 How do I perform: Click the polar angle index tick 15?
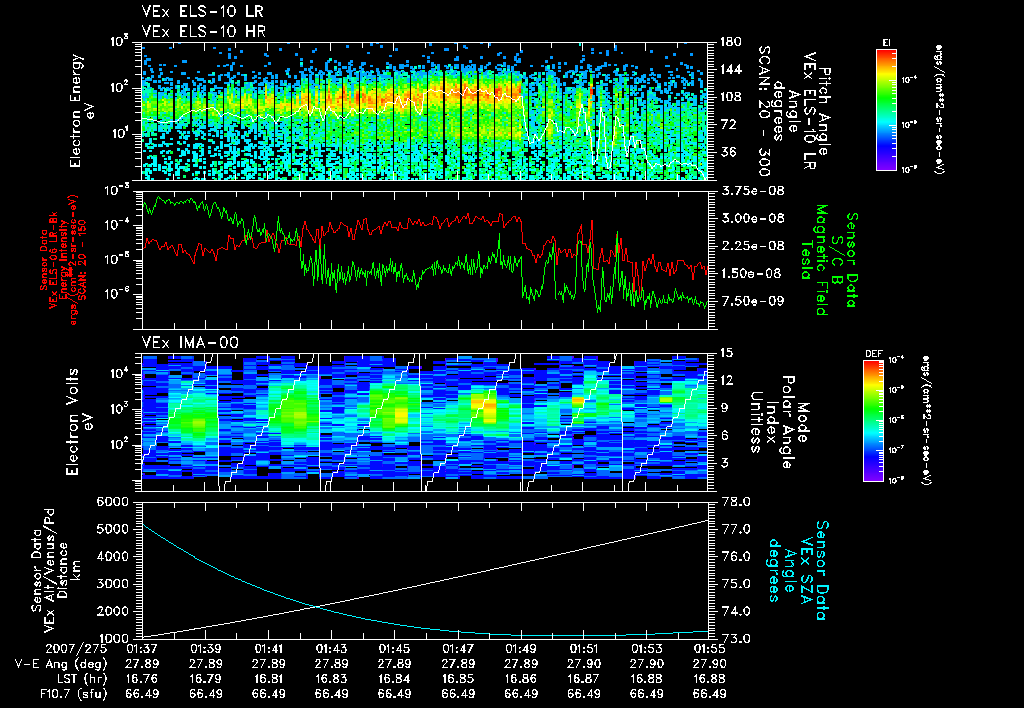tap(725, 353)
